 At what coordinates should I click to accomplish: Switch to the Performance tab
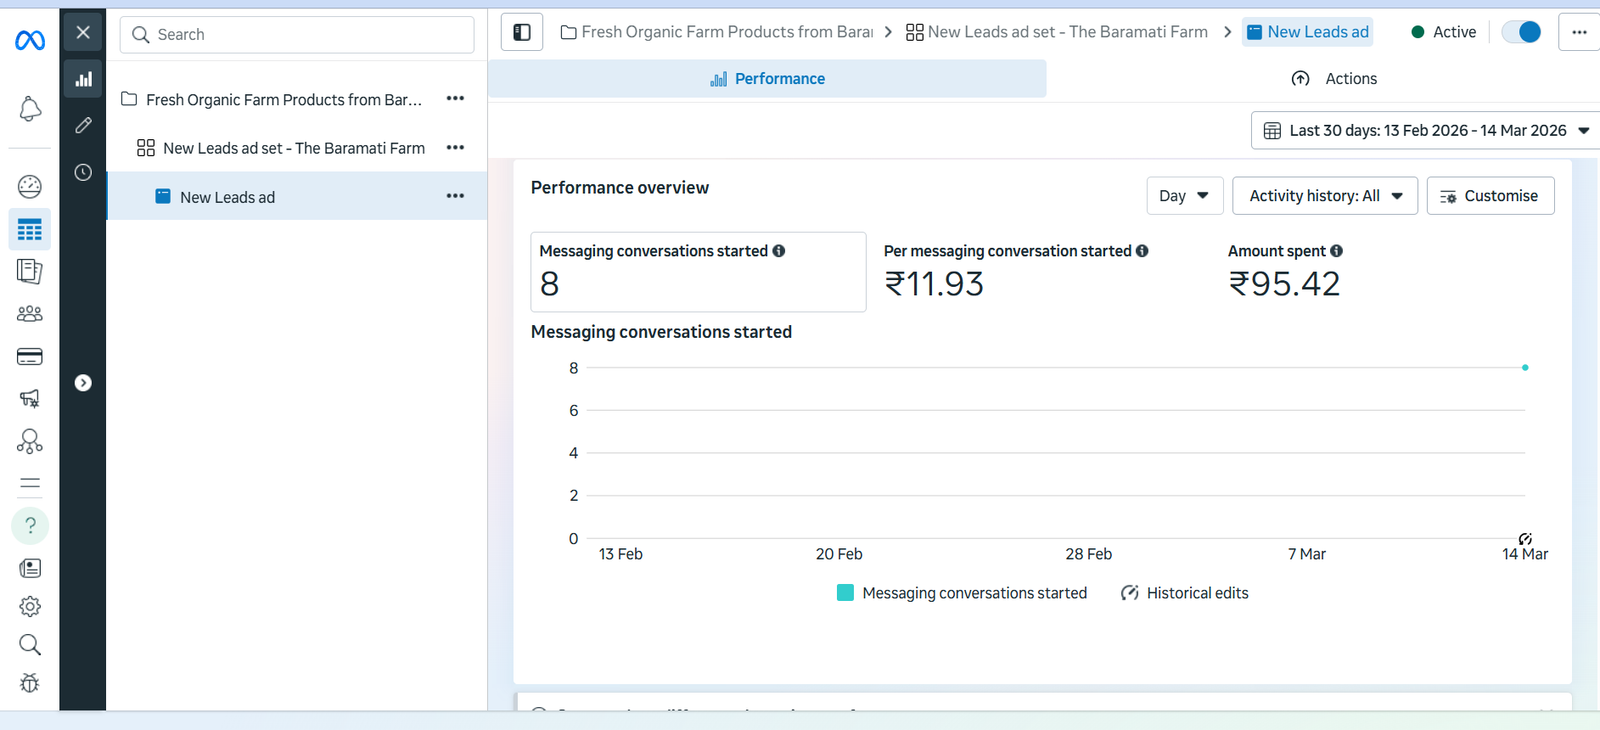pos(767,79)
